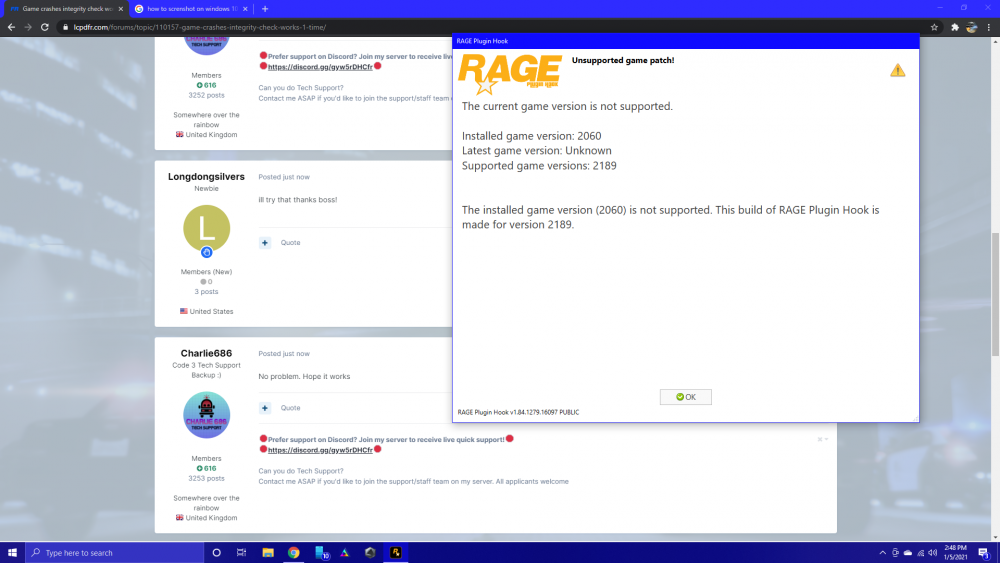Open the blue app with the 10 badge
The width and height of the screenshot is (1000, 563).
tap(321, 553)
